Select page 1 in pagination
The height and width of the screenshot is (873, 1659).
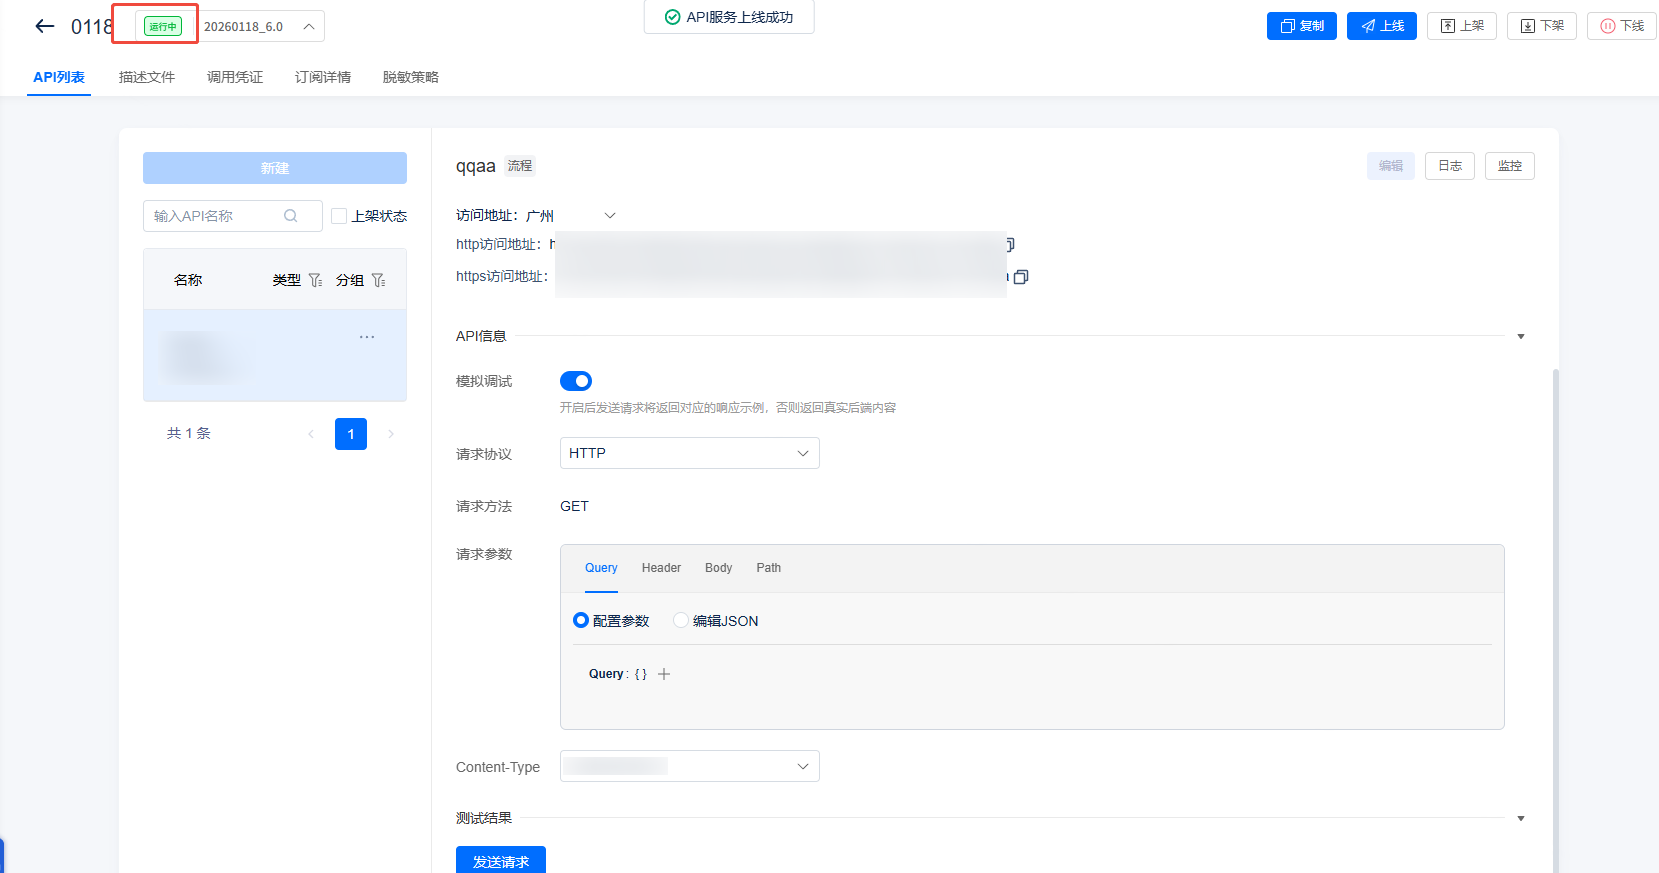click(x=351, y=434)
